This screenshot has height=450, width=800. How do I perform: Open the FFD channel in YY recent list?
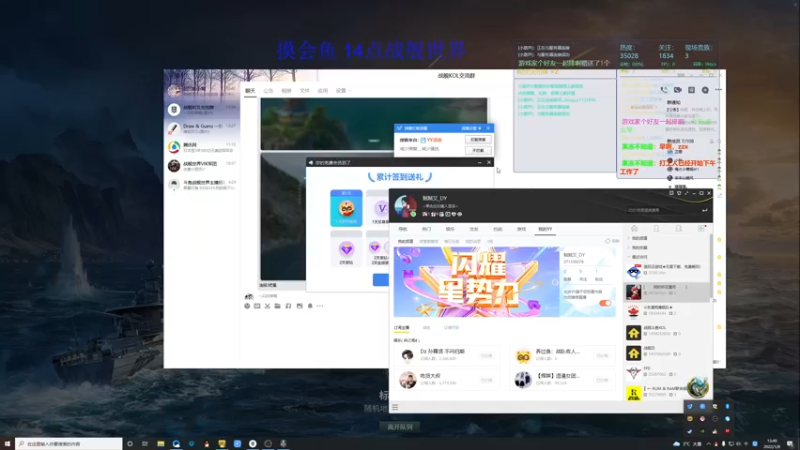click(666, 372)
